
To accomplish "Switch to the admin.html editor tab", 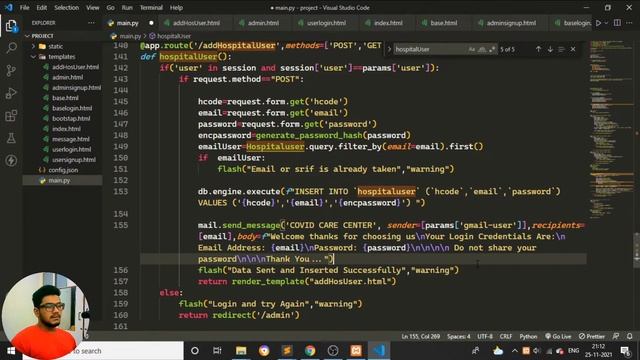I will [x=263, y=23].
